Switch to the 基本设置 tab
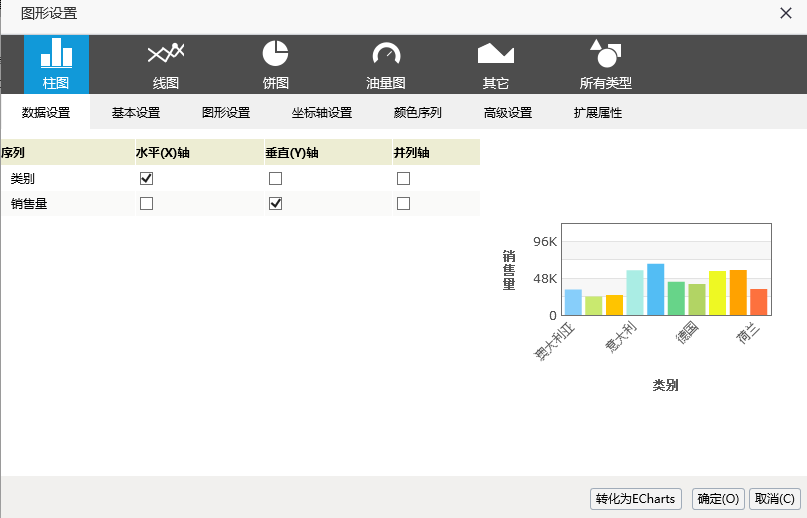 click(x=136, y=112)
